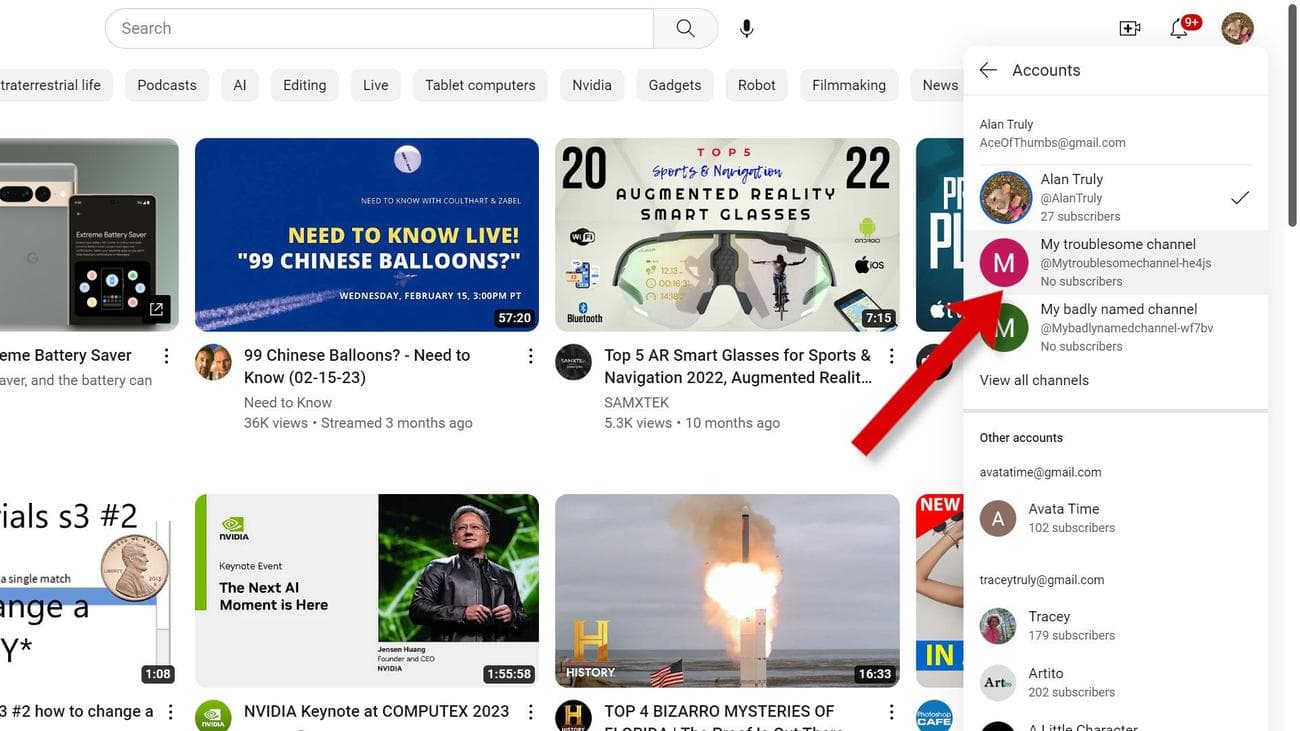Screen dimensions: 1300x731
Task: Click View all channels link
Action: click(1034, 380)
